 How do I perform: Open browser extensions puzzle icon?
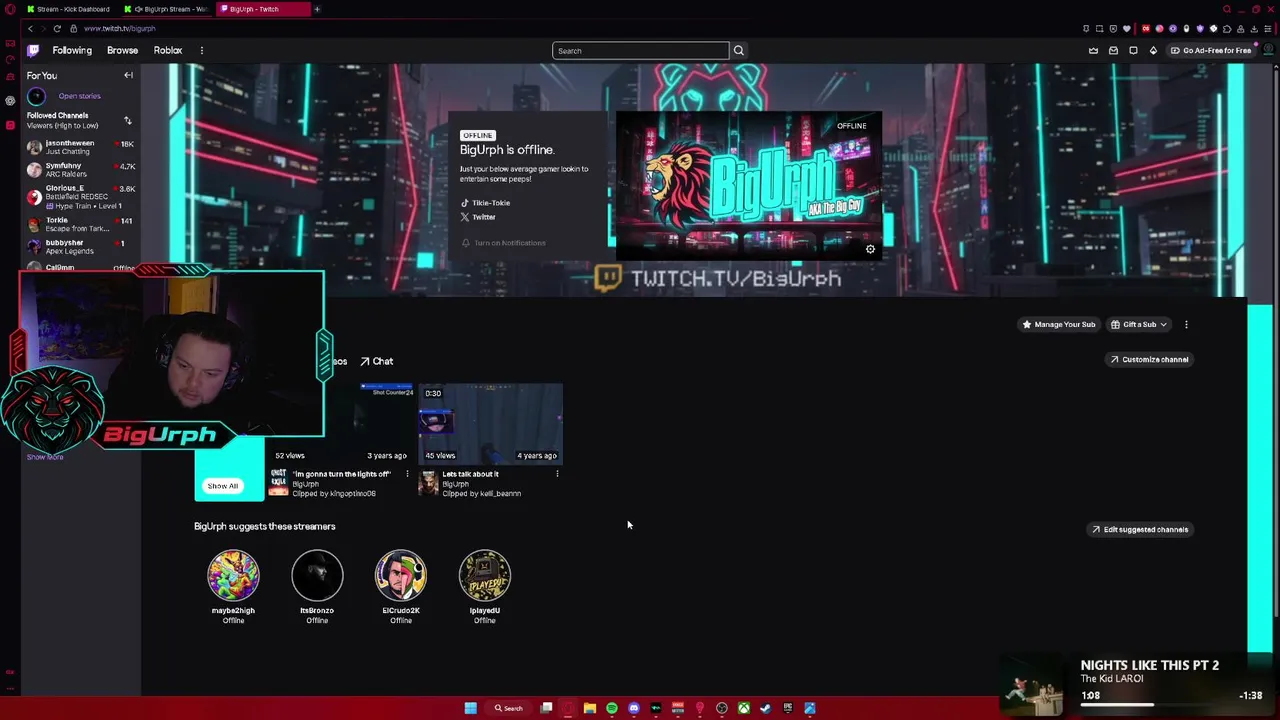(1226, 28)
